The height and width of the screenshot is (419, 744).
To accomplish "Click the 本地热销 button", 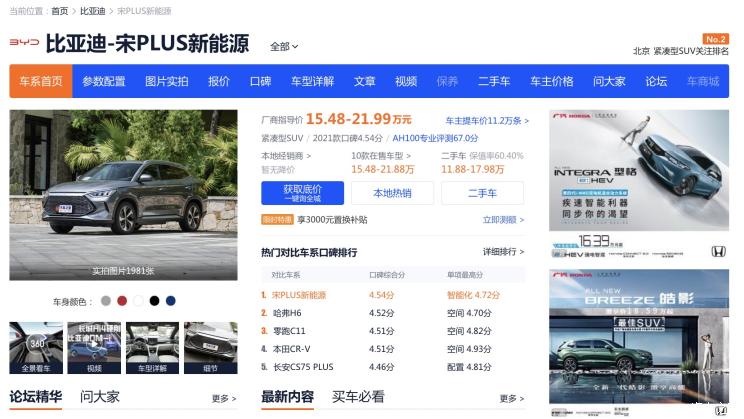I will pyautogui.click(x=392, y=193).
